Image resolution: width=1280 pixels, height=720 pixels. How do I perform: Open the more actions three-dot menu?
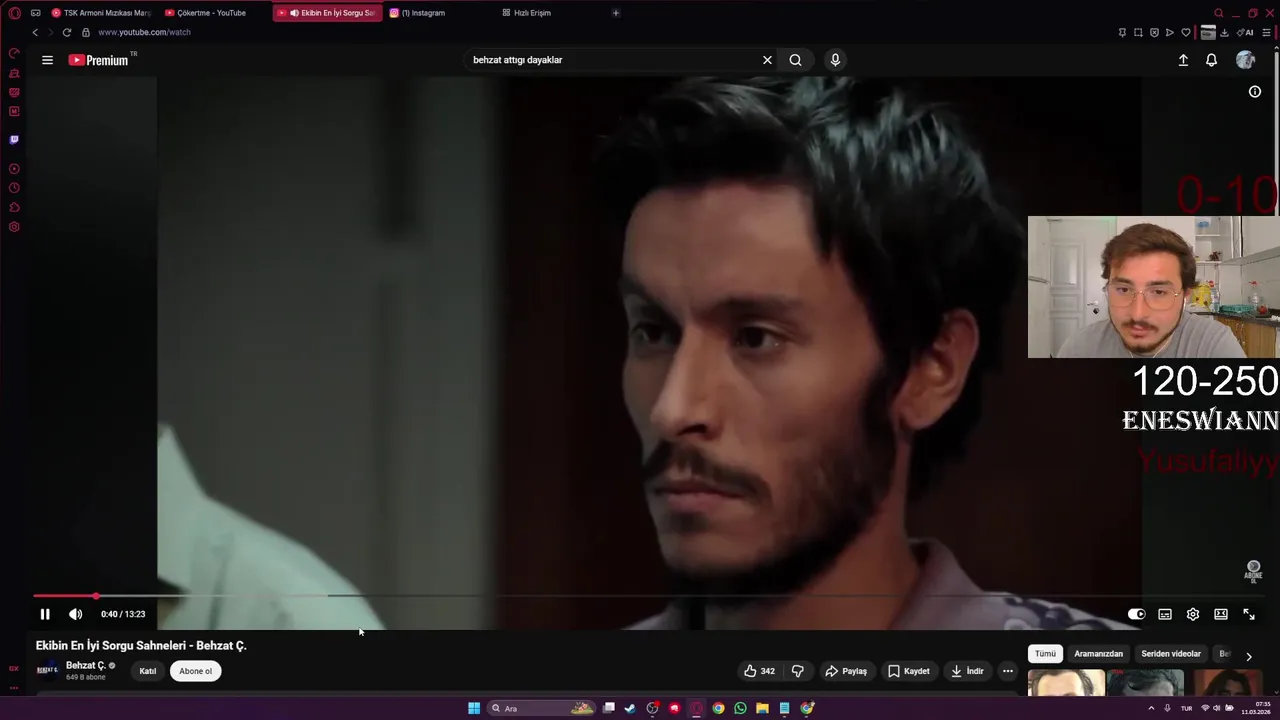(x=1008, y=671)
